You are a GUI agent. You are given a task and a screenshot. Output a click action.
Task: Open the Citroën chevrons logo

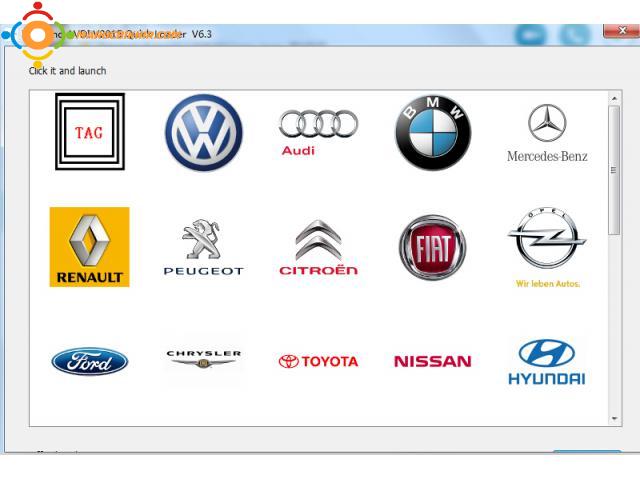coord(318,247)
